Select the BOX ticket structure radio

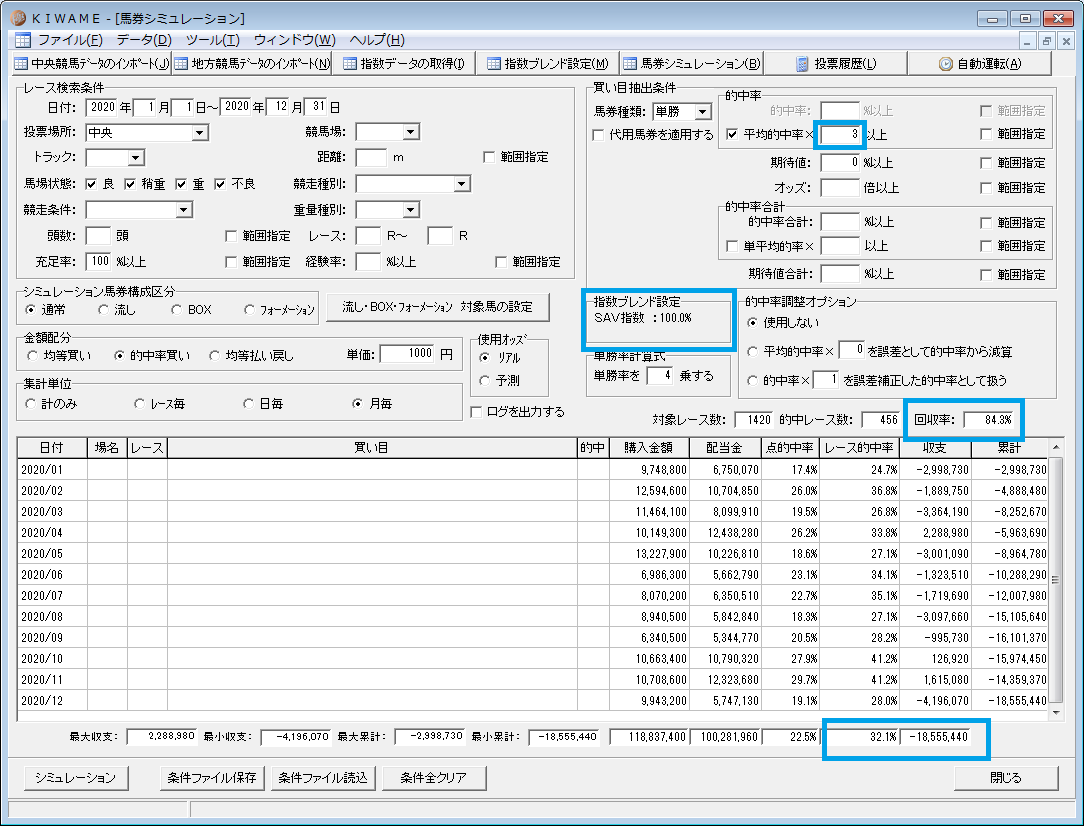(x=176, y=310)
